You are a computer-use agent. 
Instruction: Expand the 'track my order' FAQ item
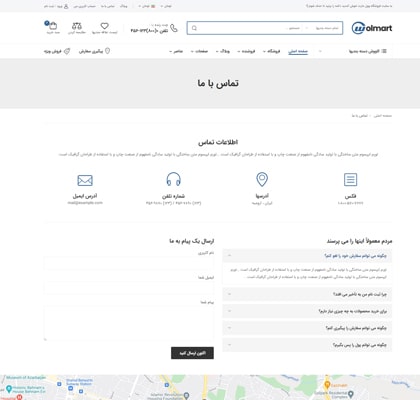click(307, 328)
